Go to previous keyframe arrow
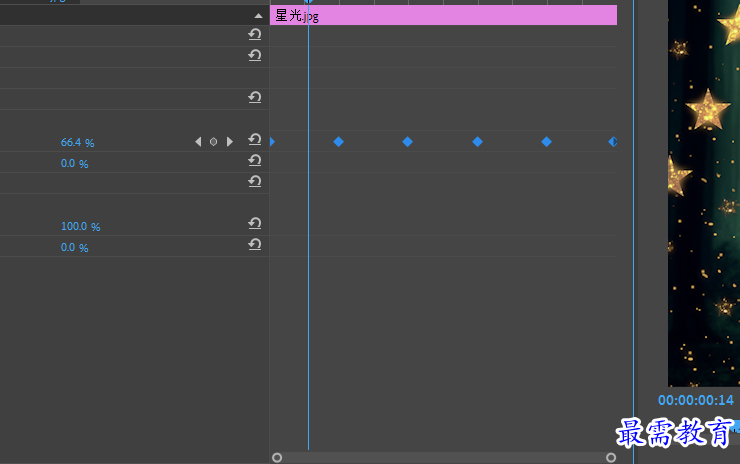740x464 pixels. point(198,142)
